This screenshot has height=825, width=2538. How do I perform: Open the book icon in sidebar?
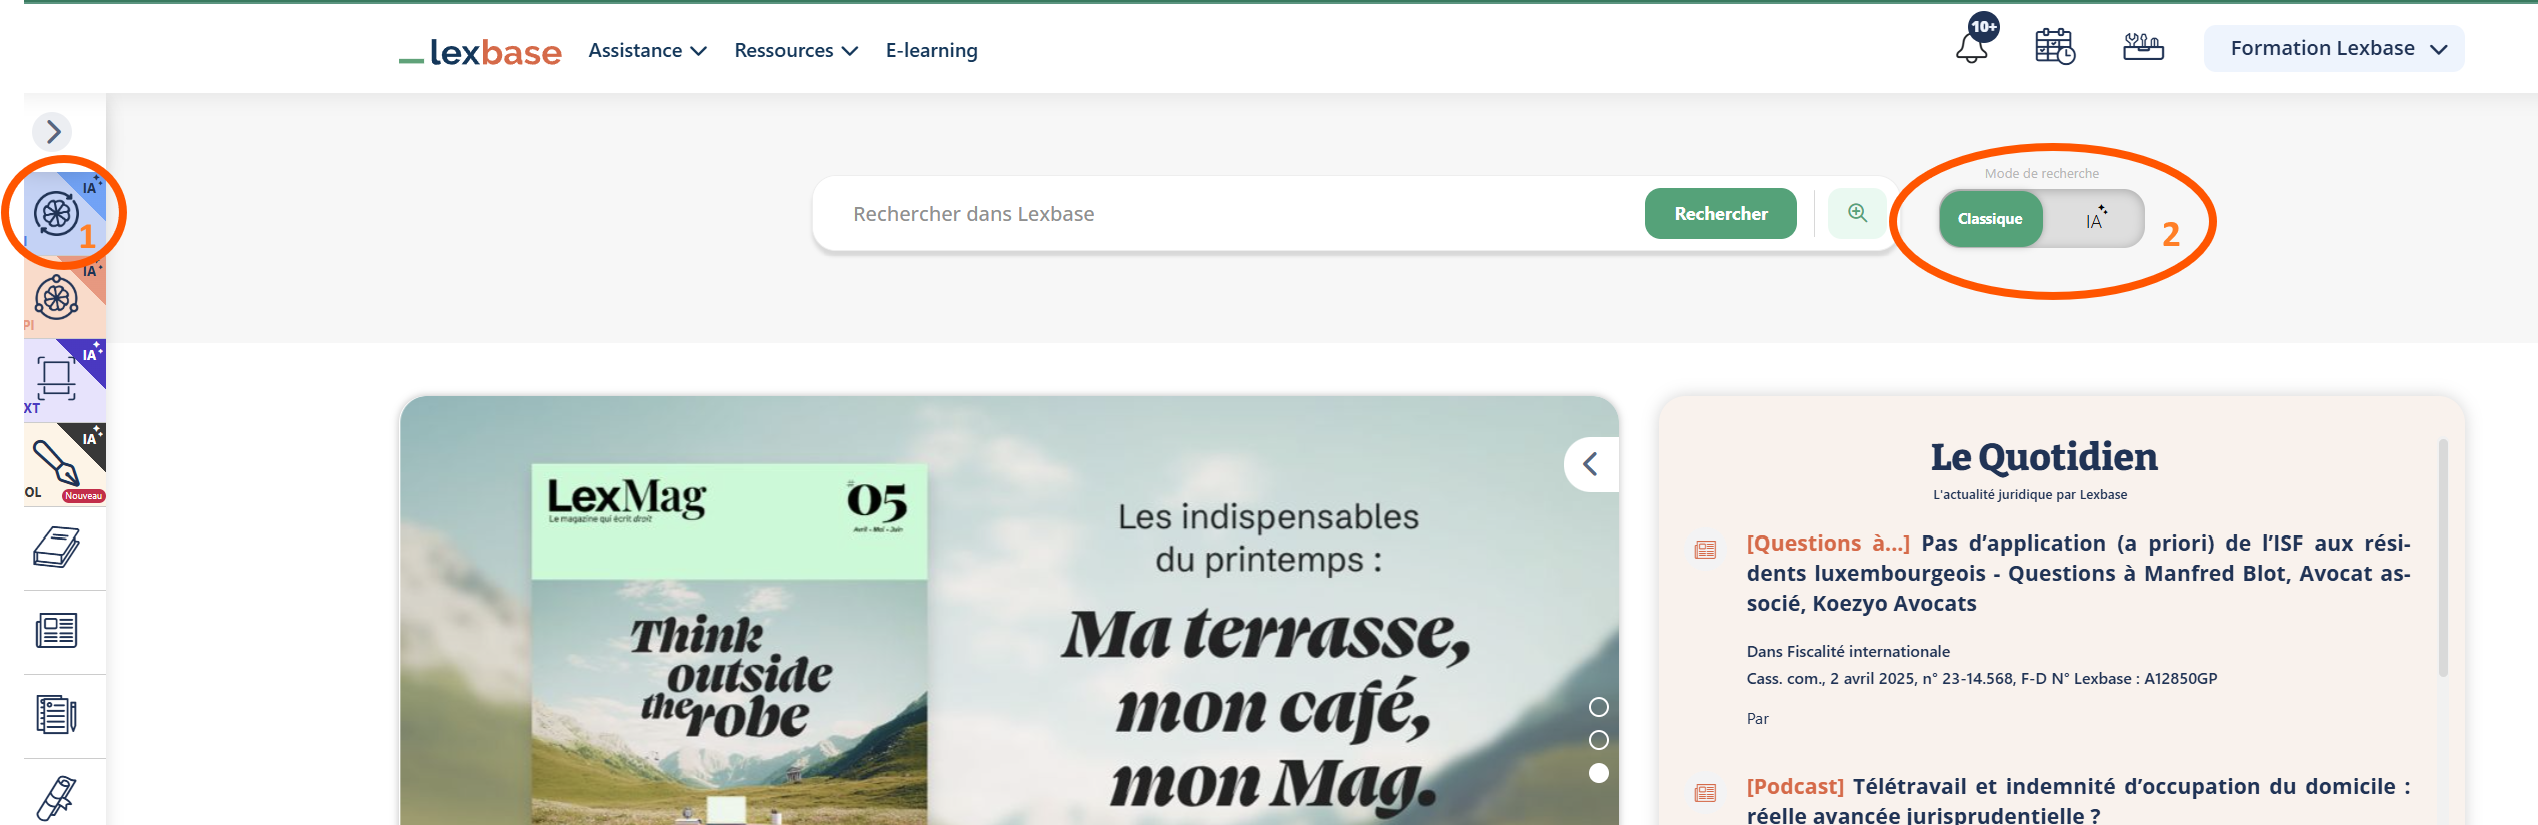click(x=57, y=547)
